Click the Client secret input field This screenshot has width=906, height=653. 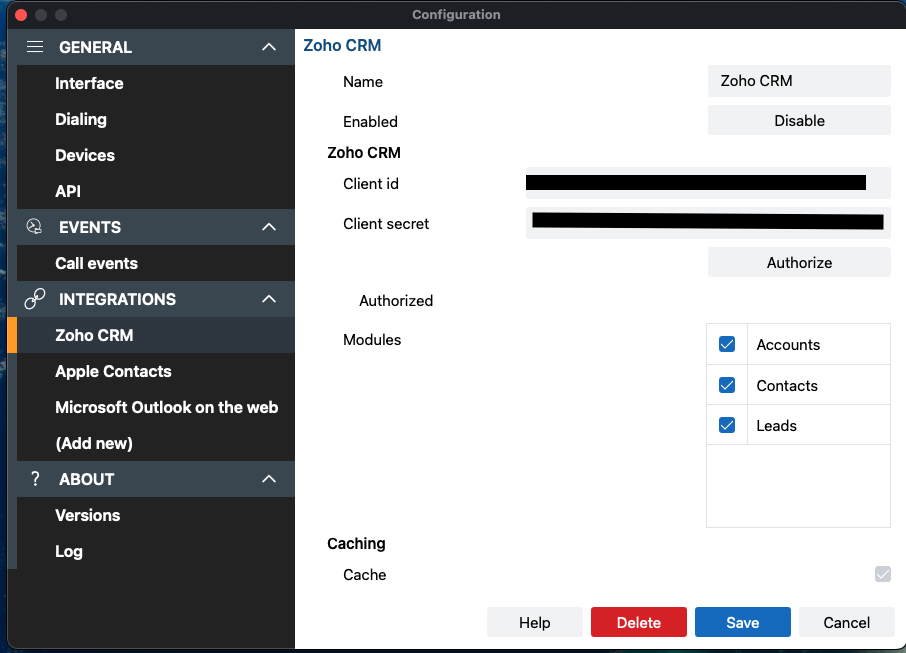click(708, 223)
